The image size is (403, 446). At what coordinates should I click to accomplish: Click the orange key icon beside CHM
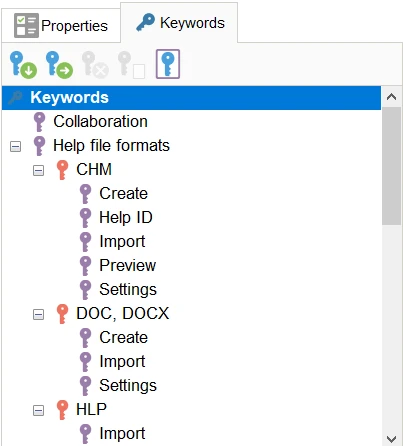coord(62,170)
